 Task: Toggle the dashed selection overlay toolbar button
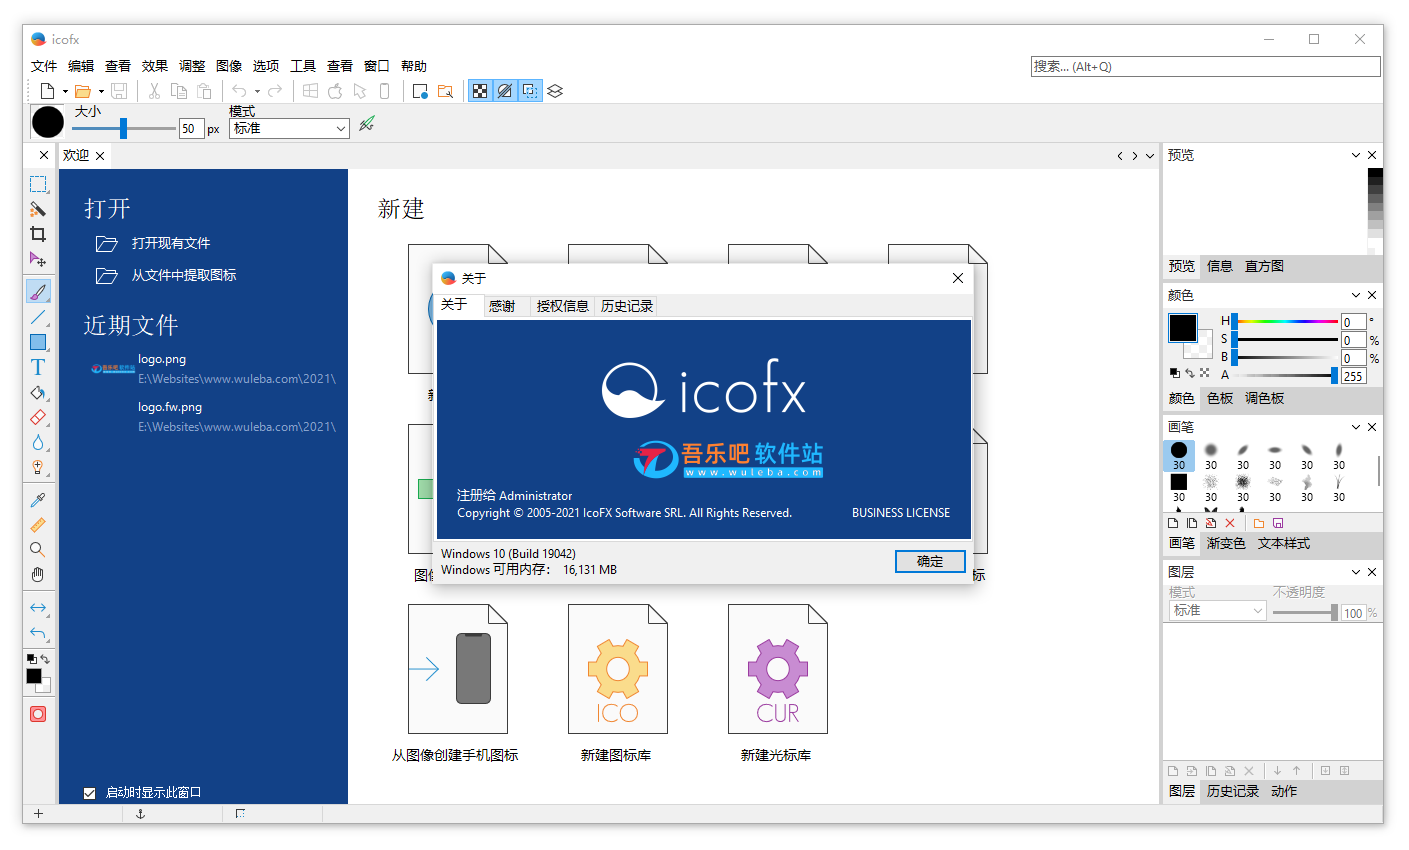530,91
